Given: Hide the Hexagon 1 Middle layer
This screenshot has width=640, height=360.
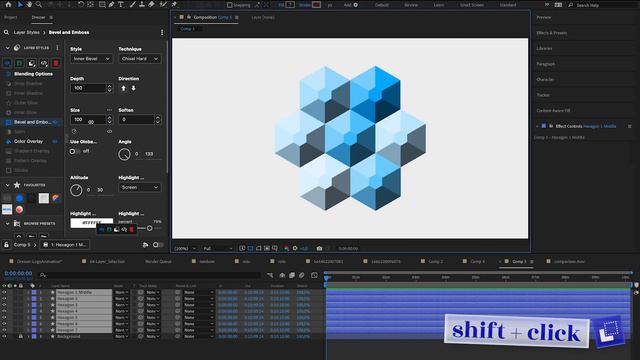Looking at the screenshot, I should tap(4, 292).
